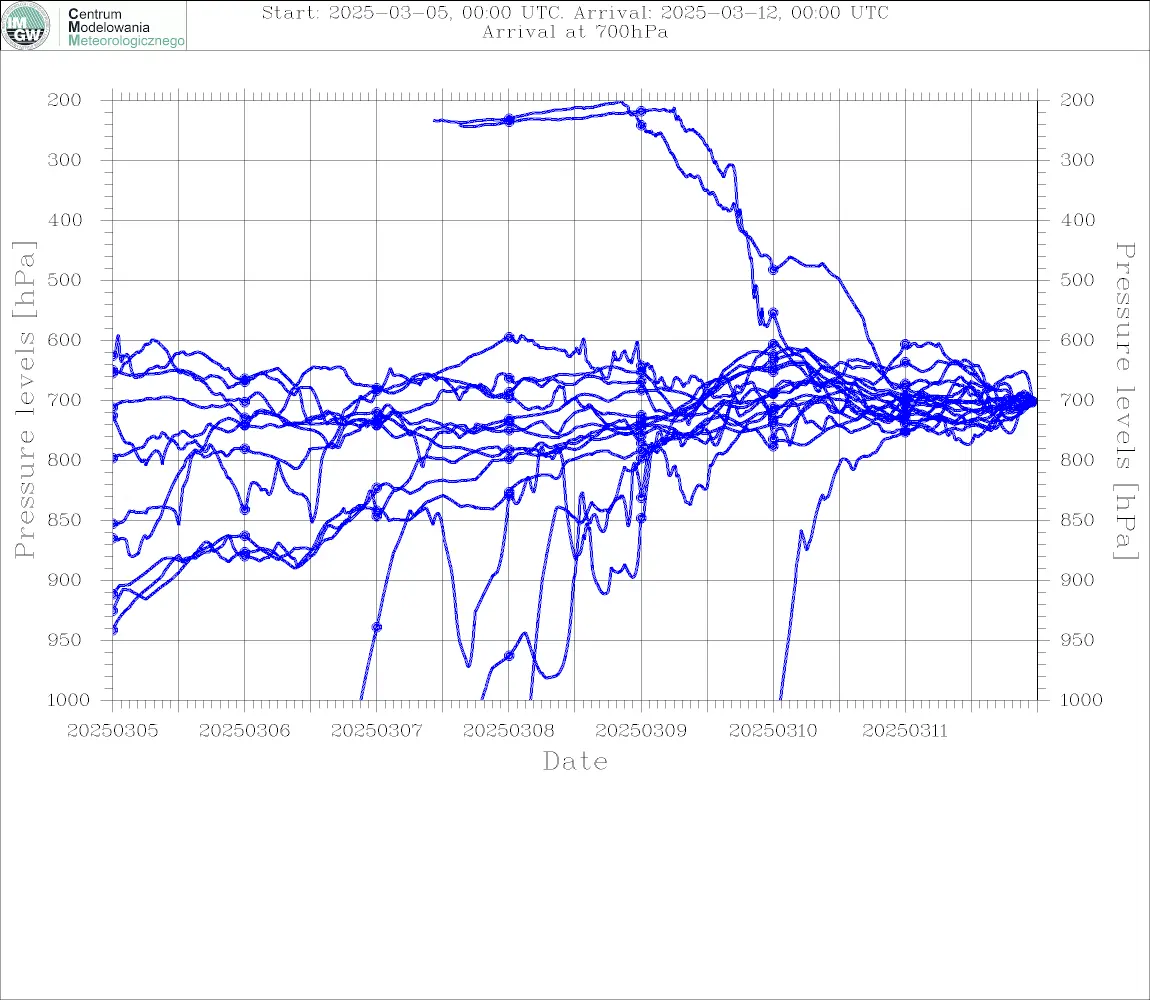Click the left axis 300 label
Screen dimensions: 1150x1000
tap(65, 160)
